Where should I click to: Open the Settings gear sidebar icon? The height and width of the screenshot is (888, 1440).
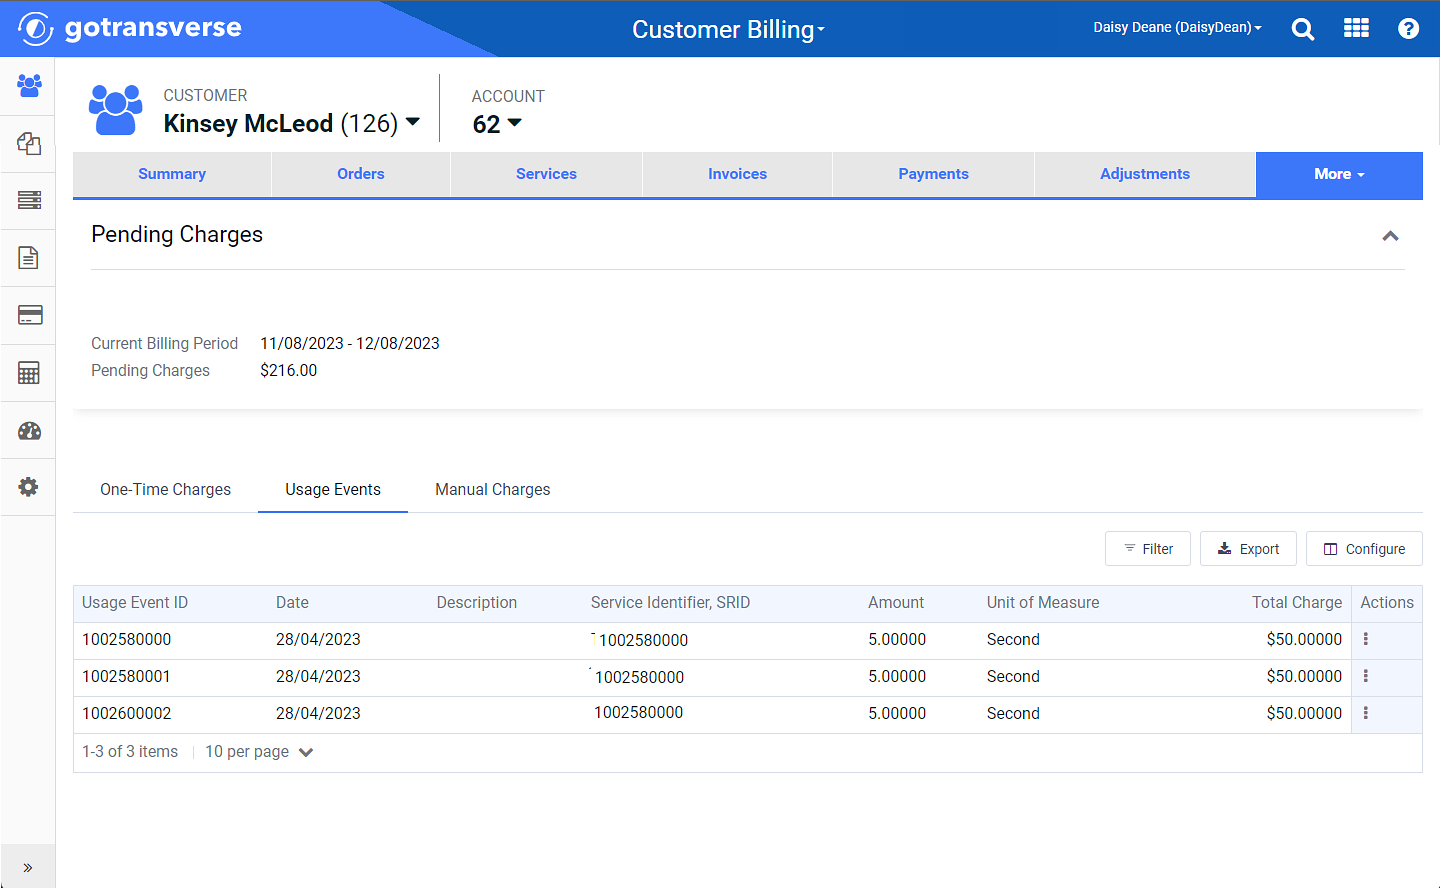[x=29, y=487]
